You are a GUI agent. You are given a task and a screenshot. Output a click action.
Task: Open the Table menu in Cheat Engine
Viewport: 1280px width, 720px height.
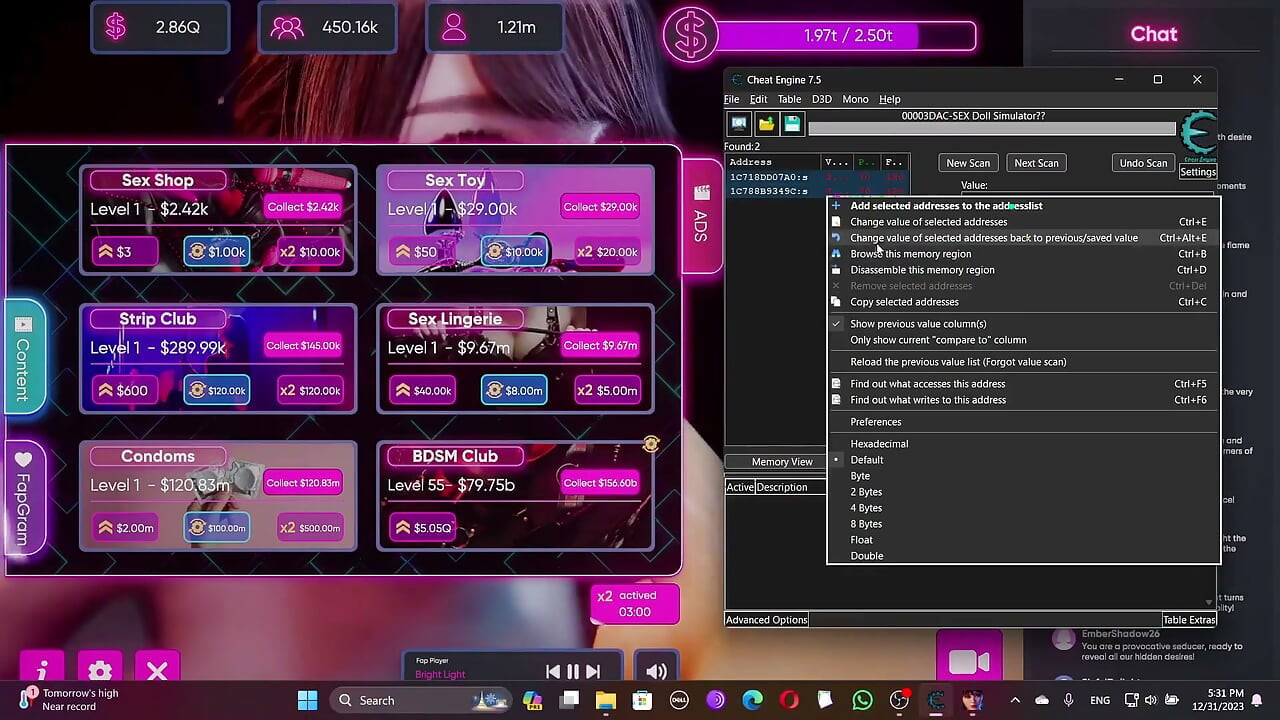pyautogui.click(x=789, y=99)
